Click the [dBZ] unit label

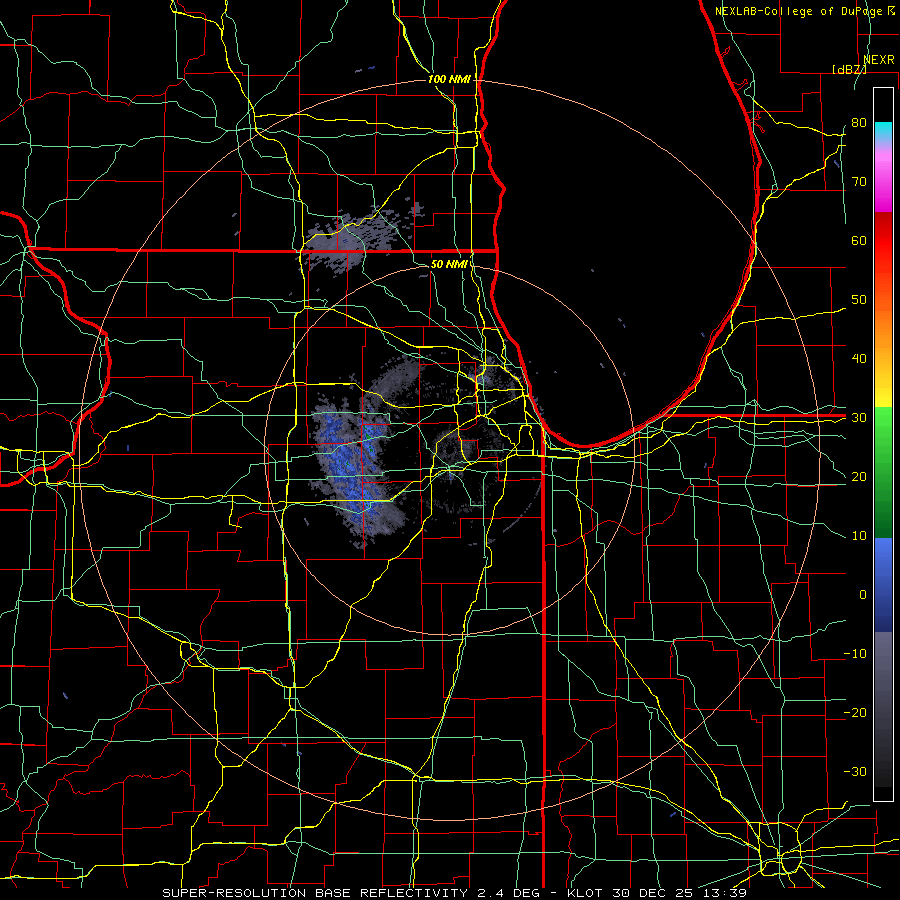[x=849, y=69]
